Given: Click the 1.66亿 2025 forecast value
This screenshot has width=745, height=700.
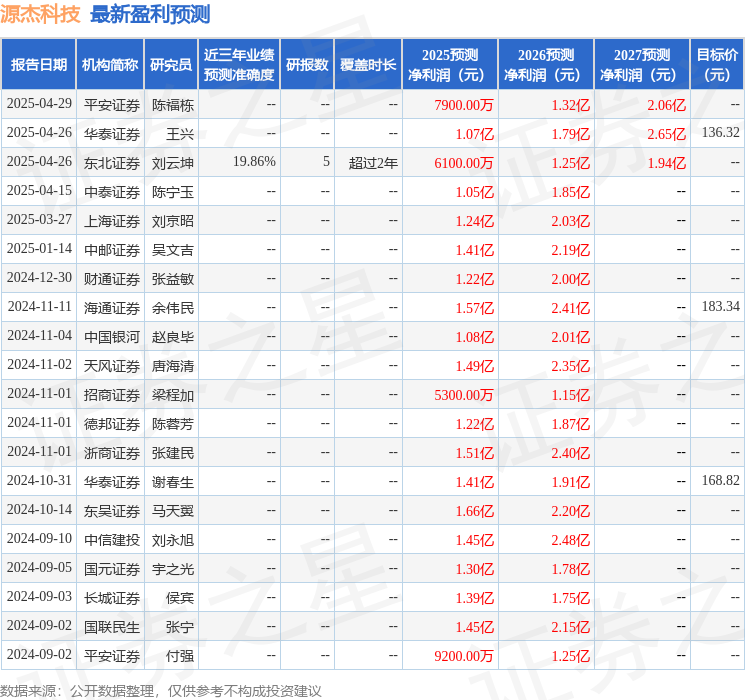Looking at the screenshot, I should 475,511.
